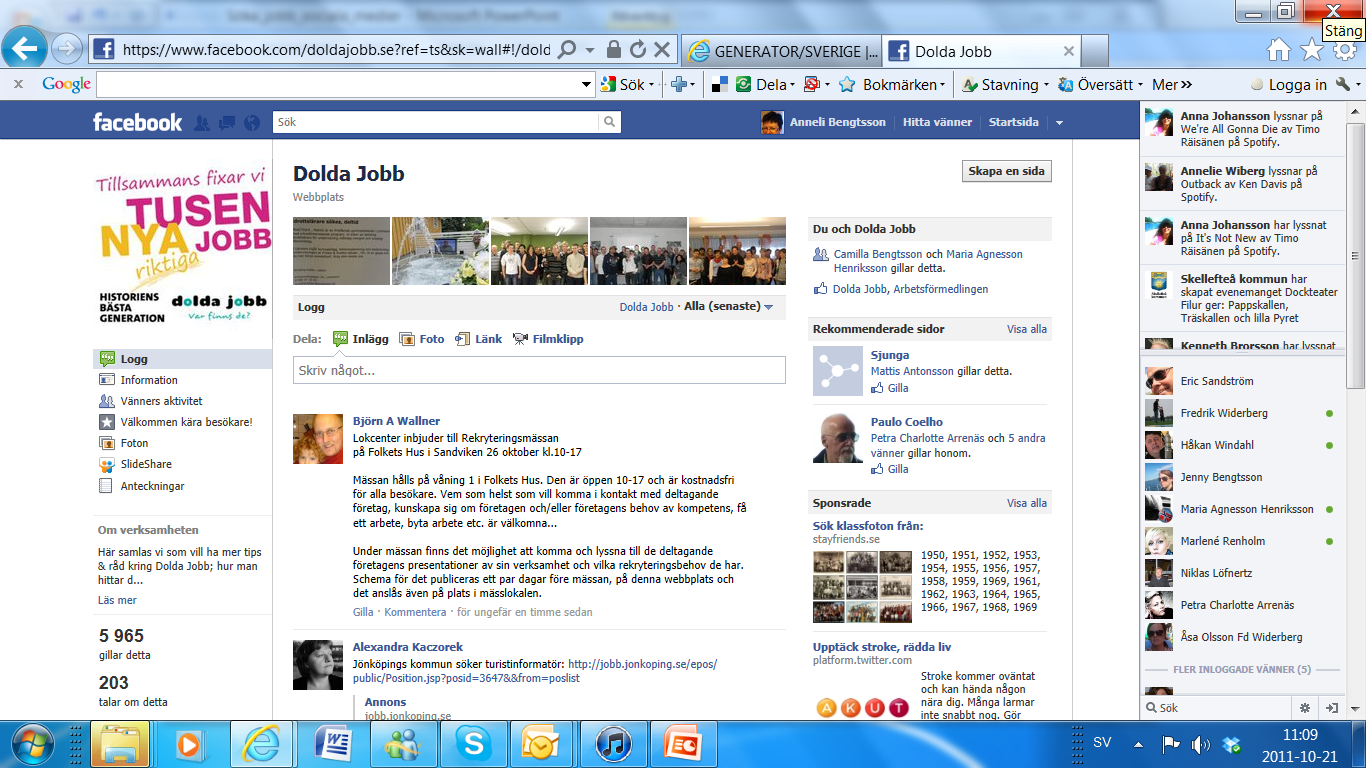1366x768 pixels.
Task: Go back with the browser back arrow
Action: [x=24, y=47]
